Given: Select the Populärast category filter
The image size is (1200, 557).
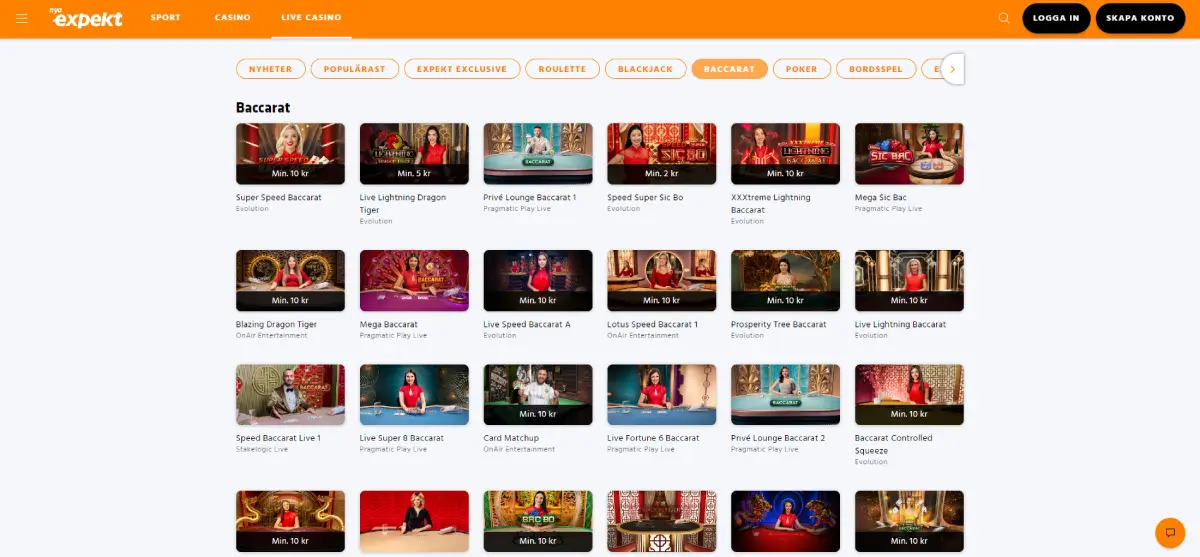Looking at the screenshot, I should 355,69.
